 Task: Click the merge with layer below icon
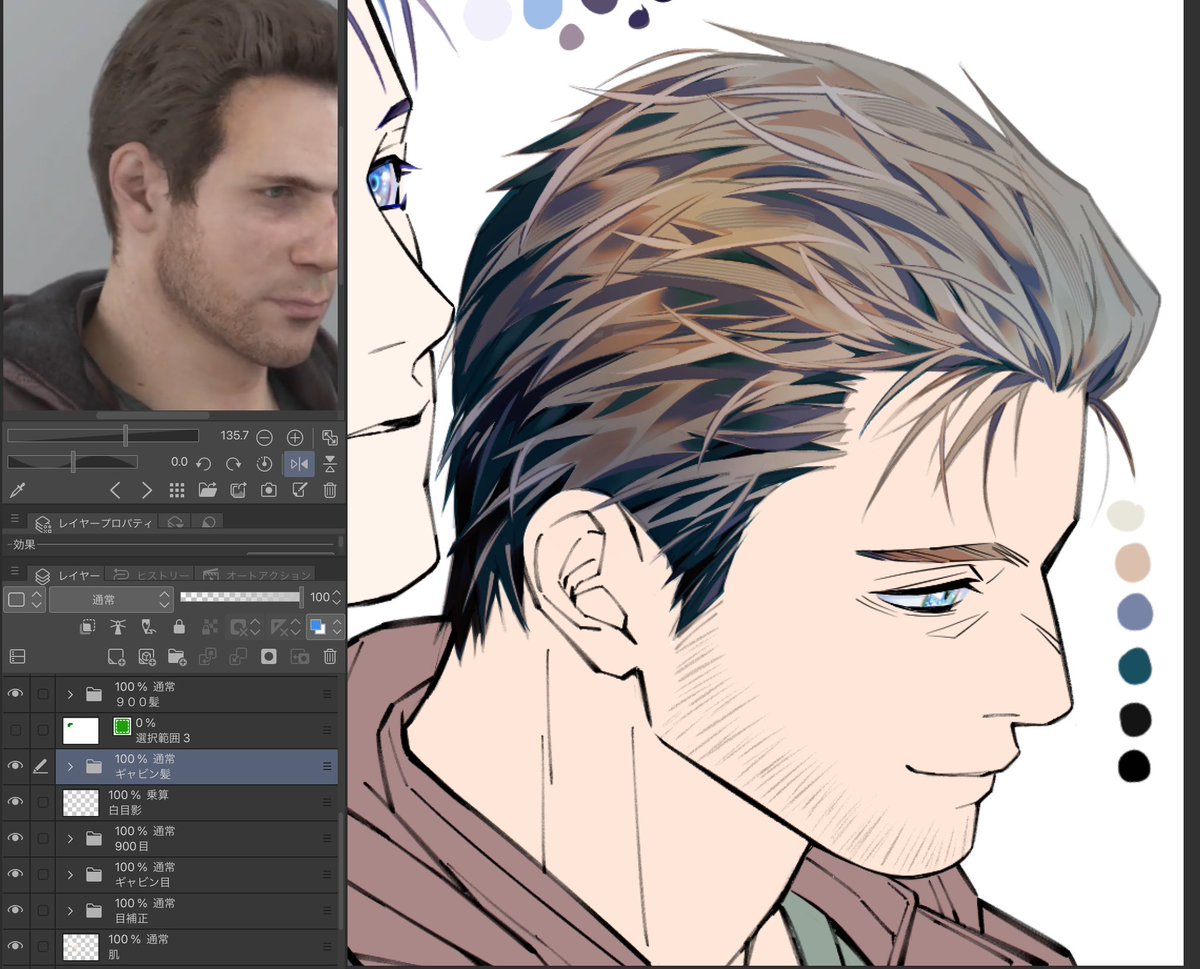(238, 657)
